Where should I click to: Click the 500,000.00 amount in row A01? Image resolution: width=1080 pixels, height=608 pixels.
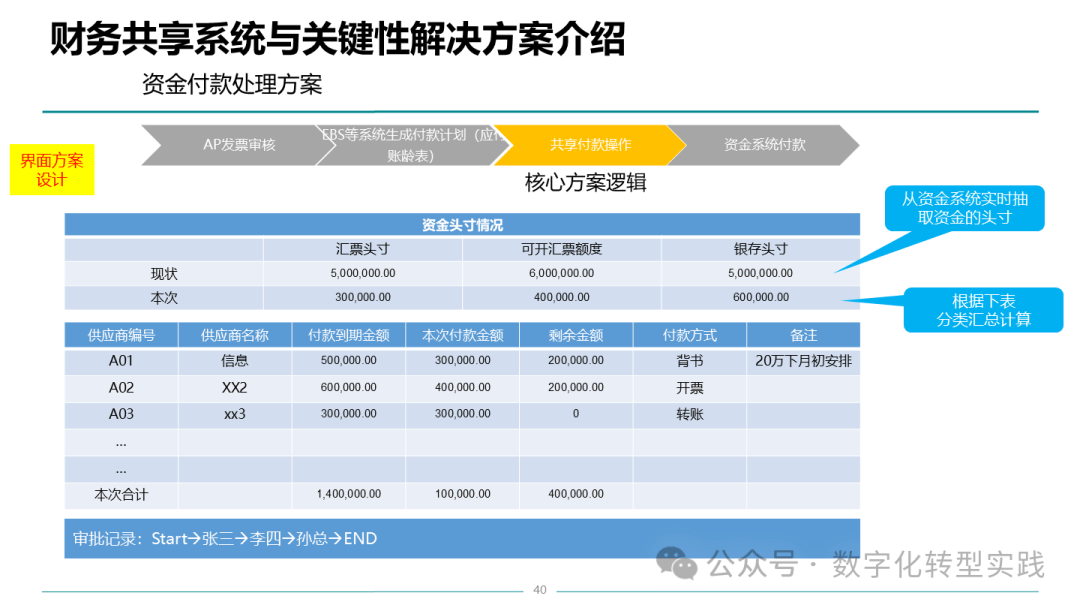349,361
